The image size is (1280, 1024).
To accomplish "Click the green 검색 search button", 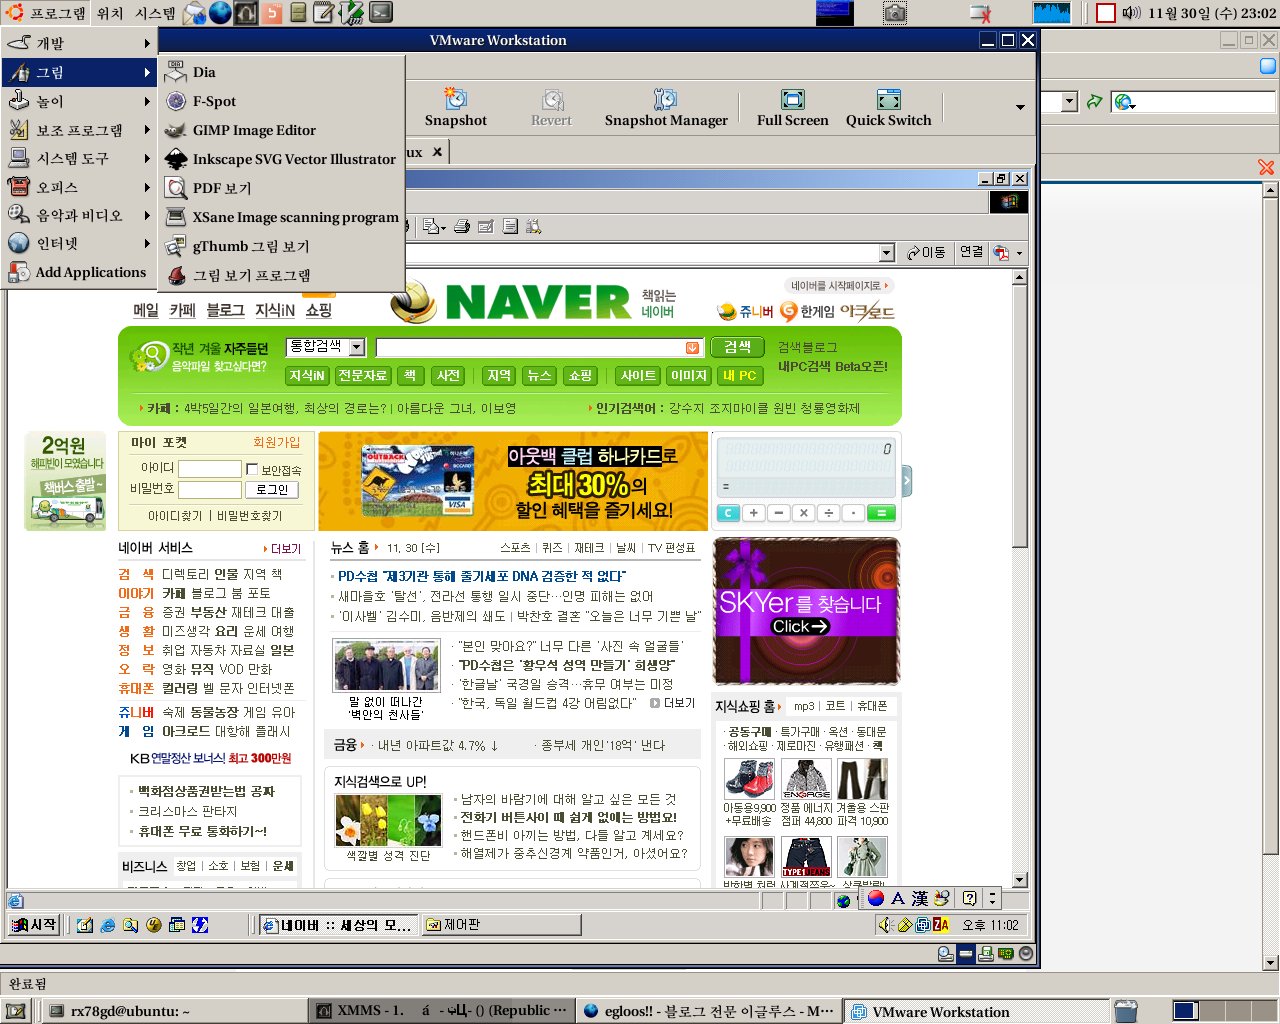I will tap(737, 347).
